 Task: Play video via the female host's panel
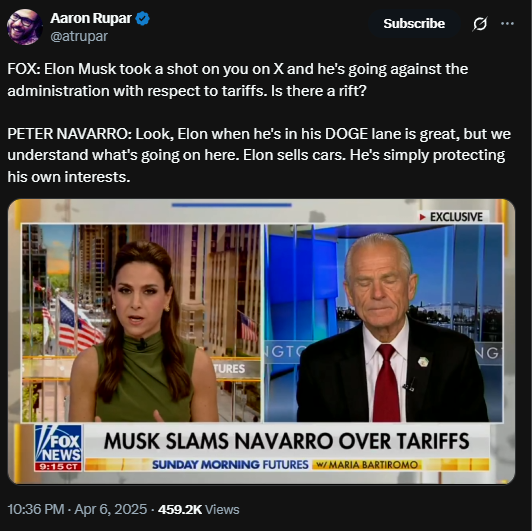pos(141,323)
